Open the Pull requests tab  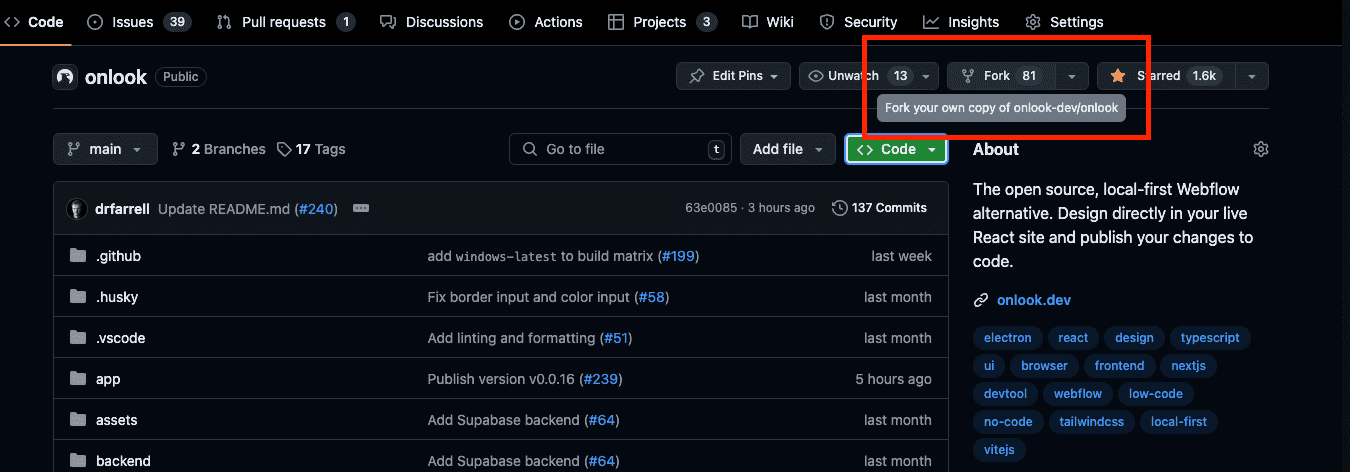tap(284, 22)
